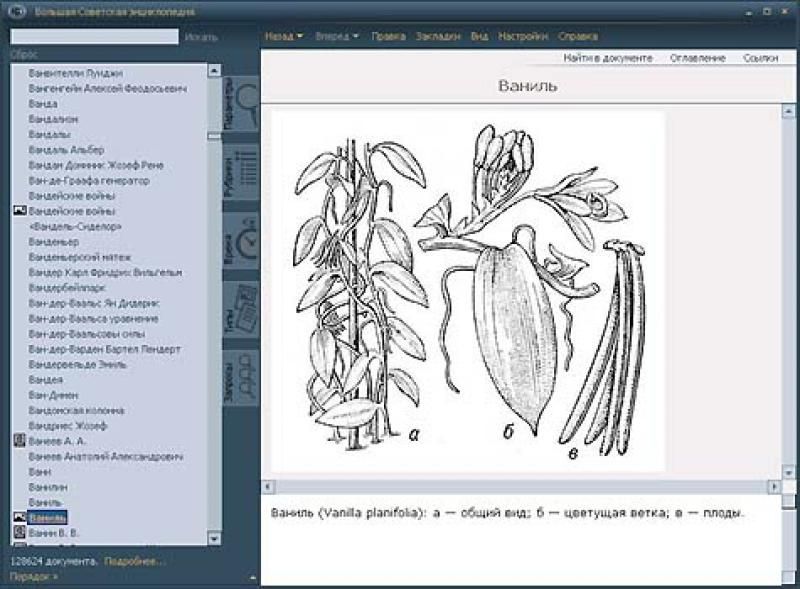Open the Назад history dropdown

tap(285, 37)
